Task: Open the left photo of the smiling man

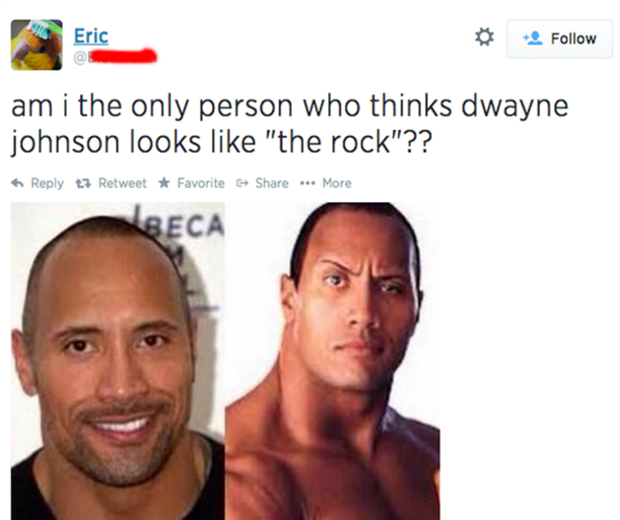Action: point(118,361)
